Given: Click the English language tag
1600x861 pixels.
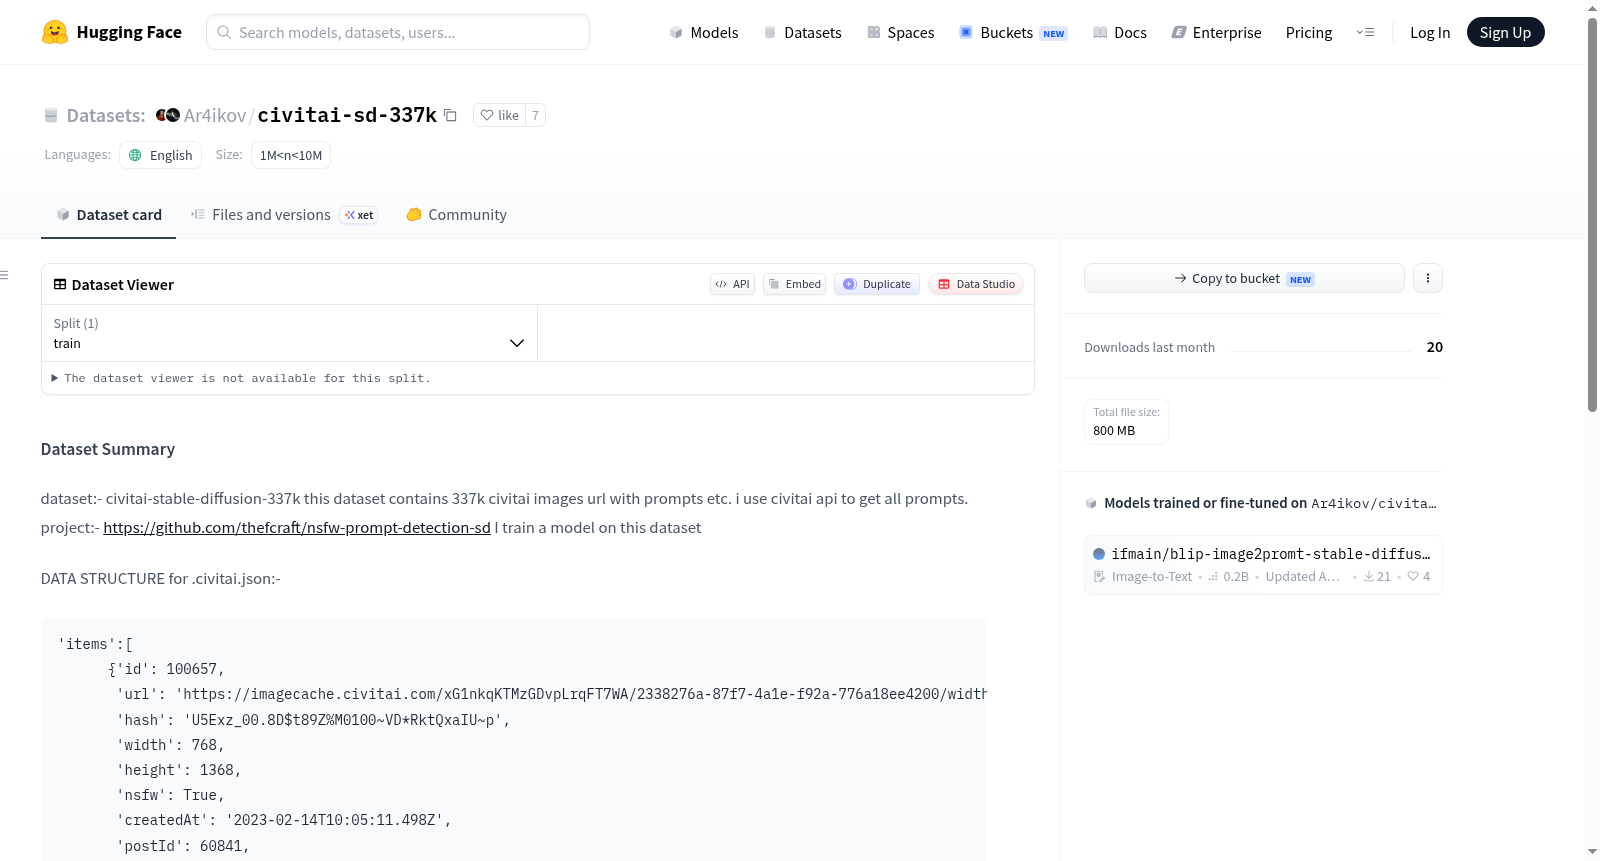Looking at the screenshot, I should 161,155.
